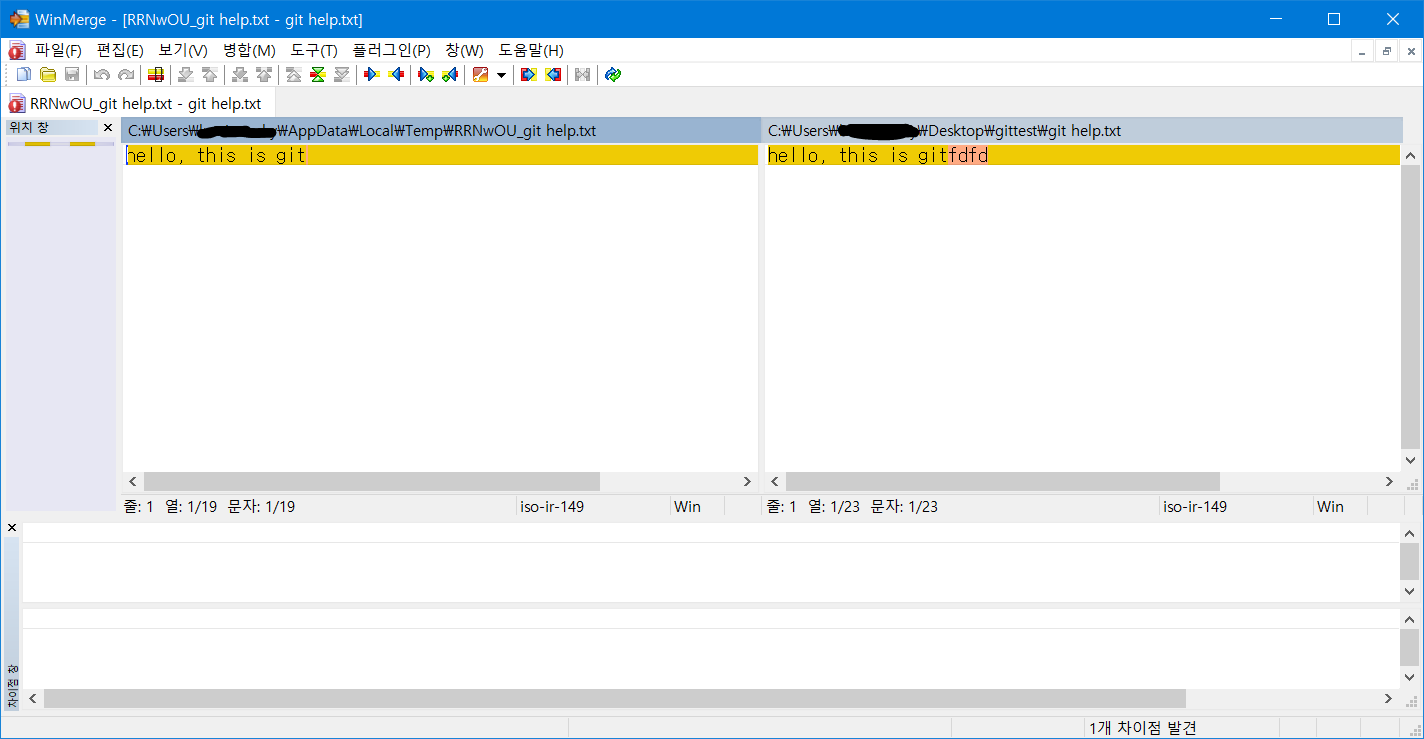Go to the previous conflict
The width and height of the screenshot is (1424, 739).
264,75
